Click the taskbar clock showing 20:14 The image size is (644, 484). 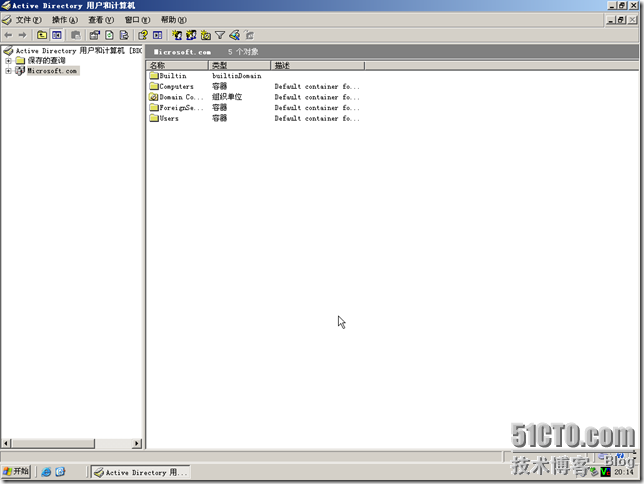[624, 472]
